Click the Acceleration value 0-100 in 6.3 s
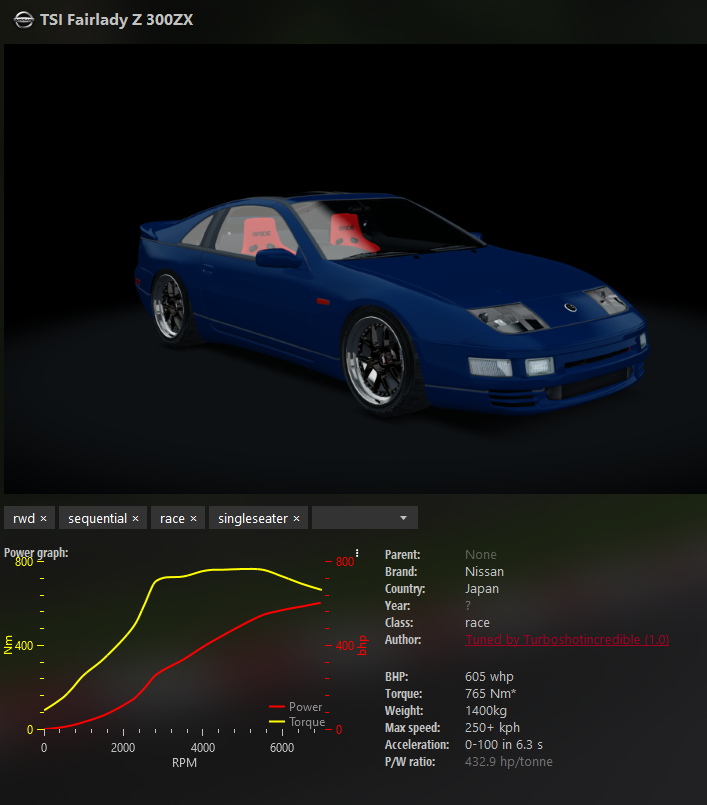707x805 pixels. coord(504,744)
